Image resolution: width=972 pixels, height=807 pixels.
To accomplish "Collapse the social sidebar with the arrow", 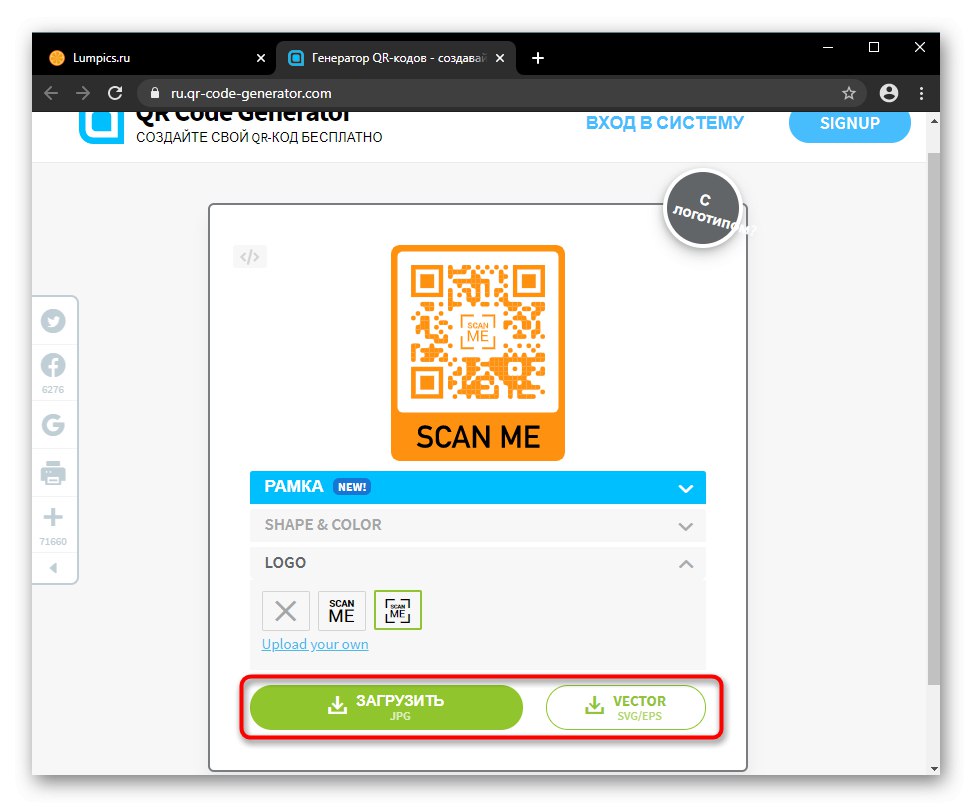I will pos(53,568).
